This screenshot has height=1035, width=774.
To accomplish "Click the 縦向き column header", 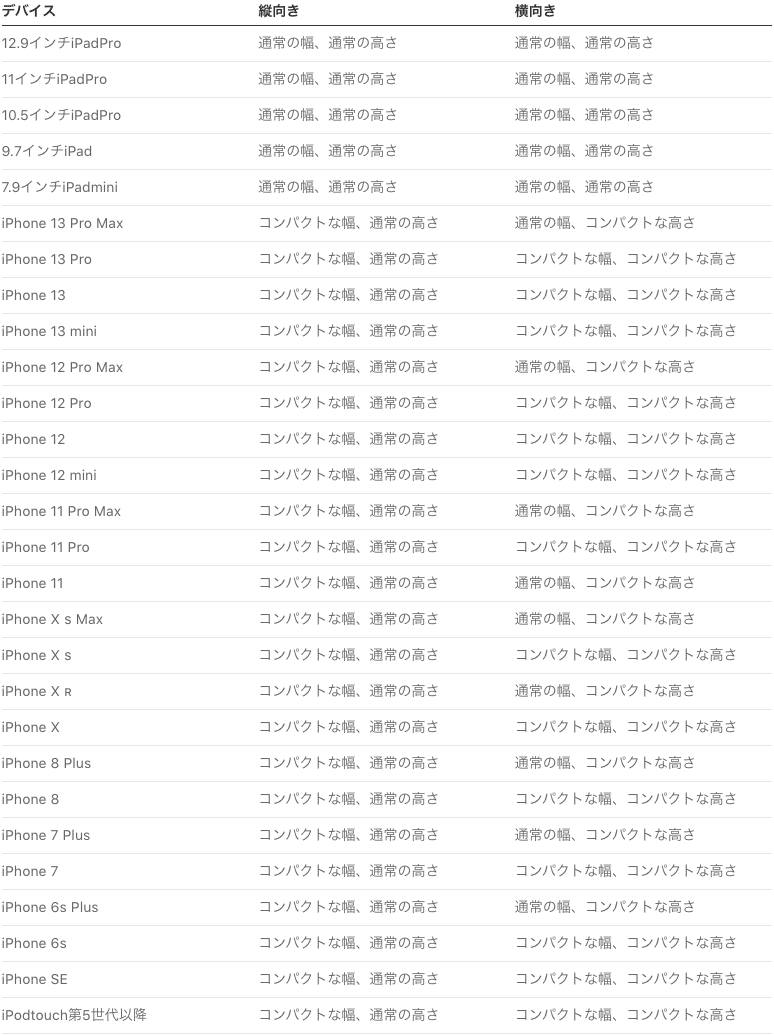I will point(278,11).
